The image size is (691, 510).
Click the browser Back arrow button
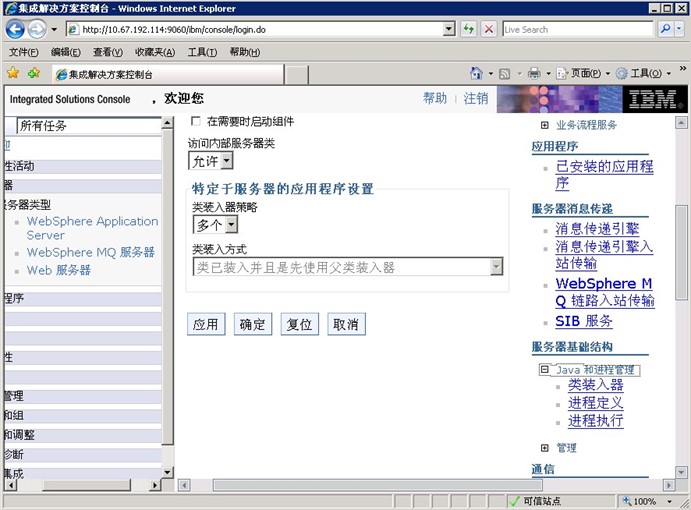pos(15,30)
